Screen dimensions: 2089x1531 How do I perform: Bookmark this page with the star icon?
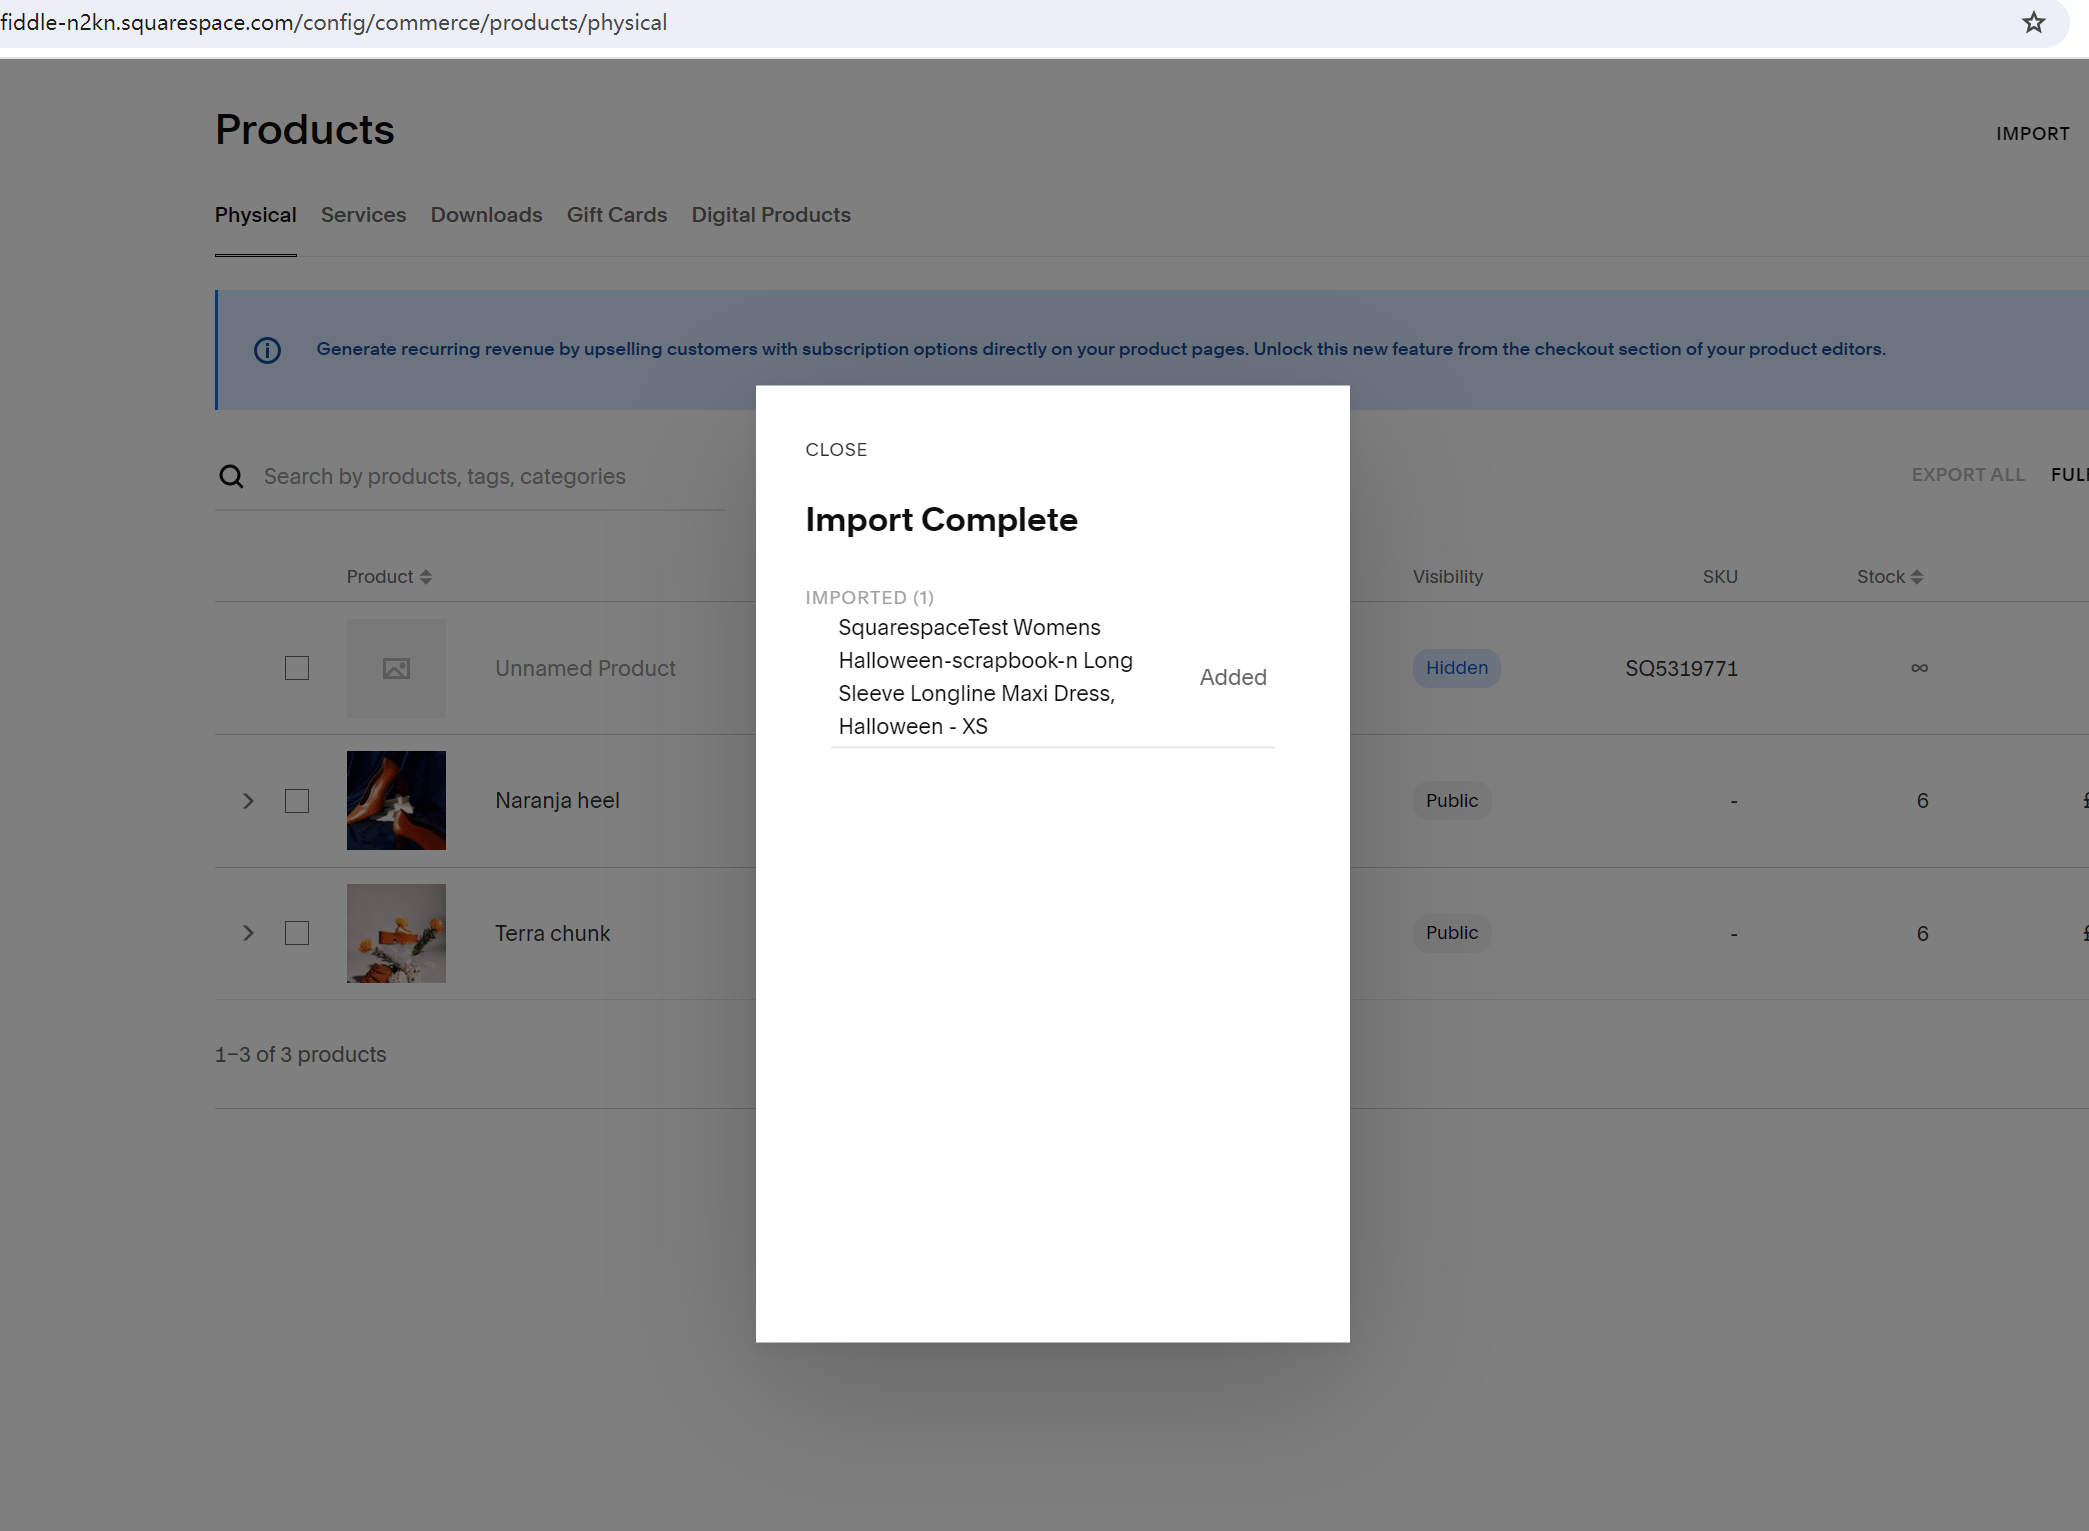pos(2033,22)
